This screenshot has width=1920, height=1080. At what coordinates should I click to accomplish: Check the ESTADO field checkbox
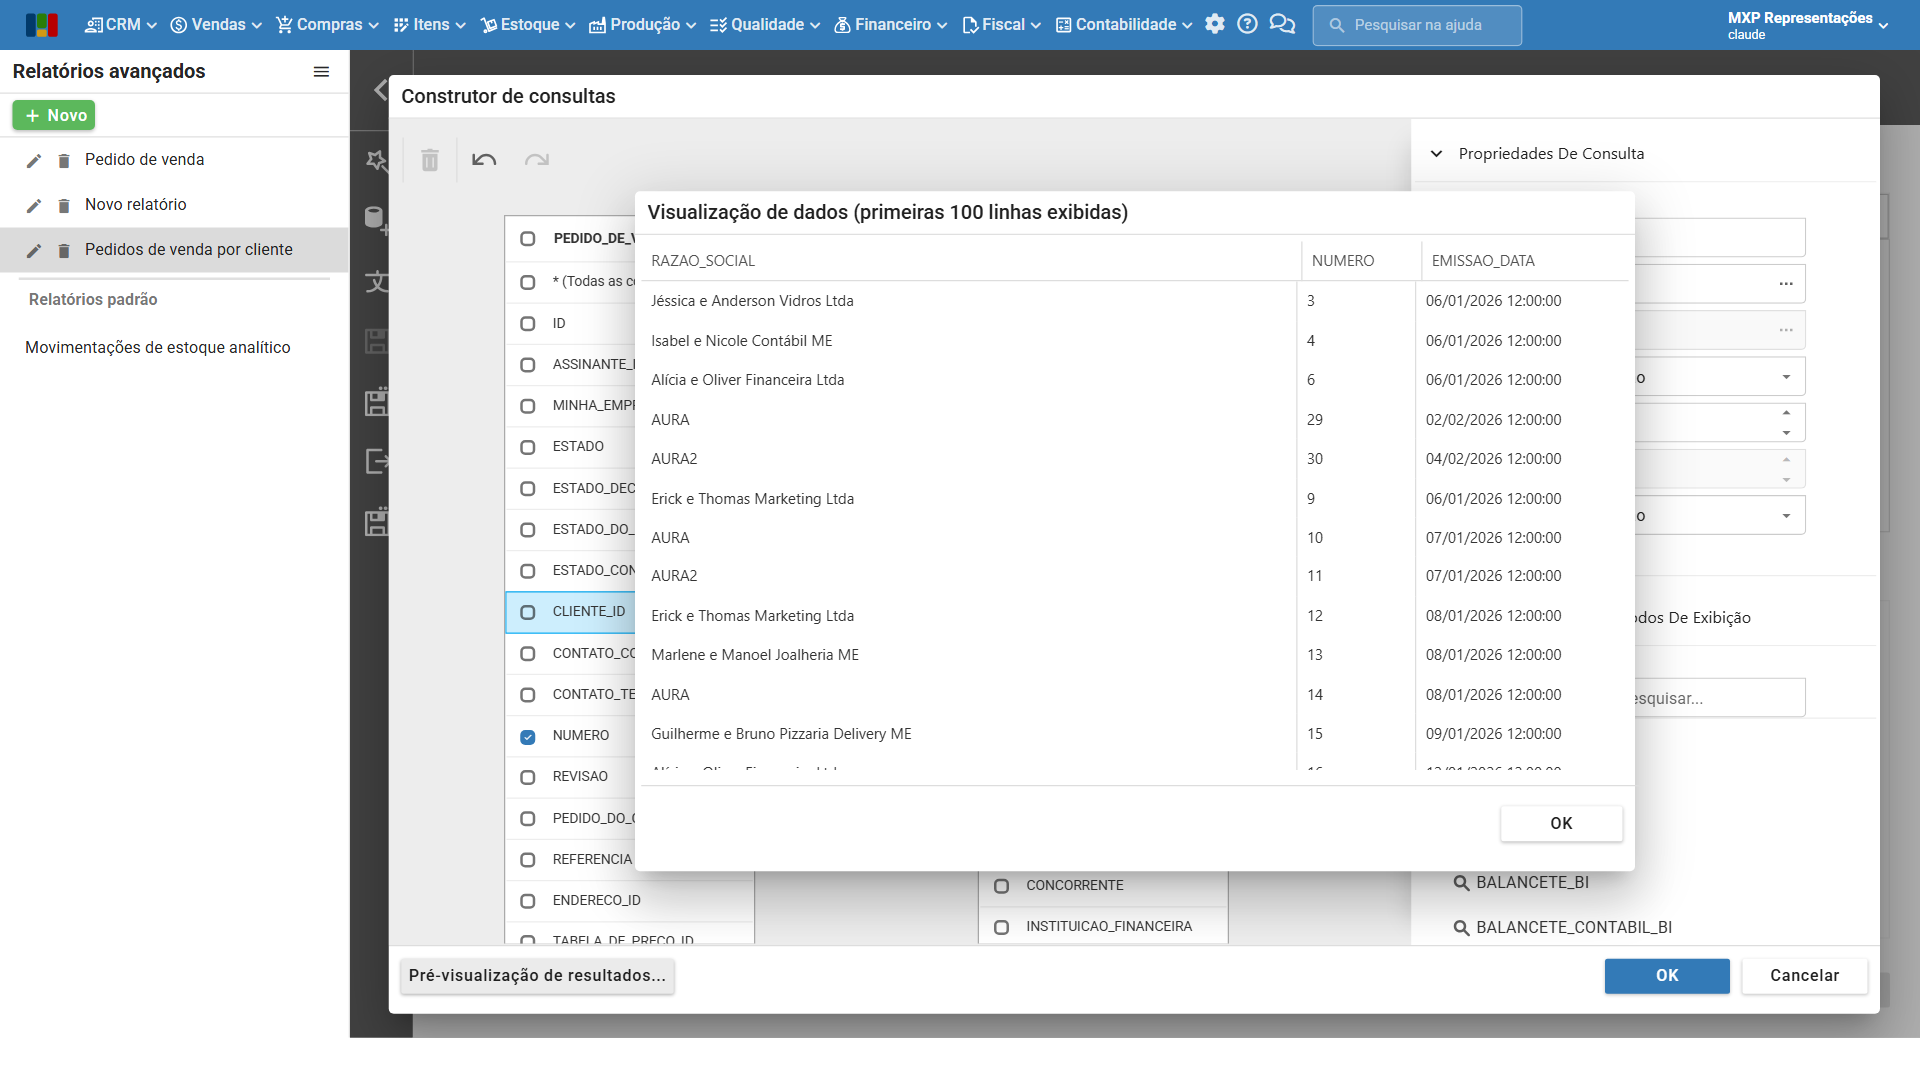click(528, 448)
